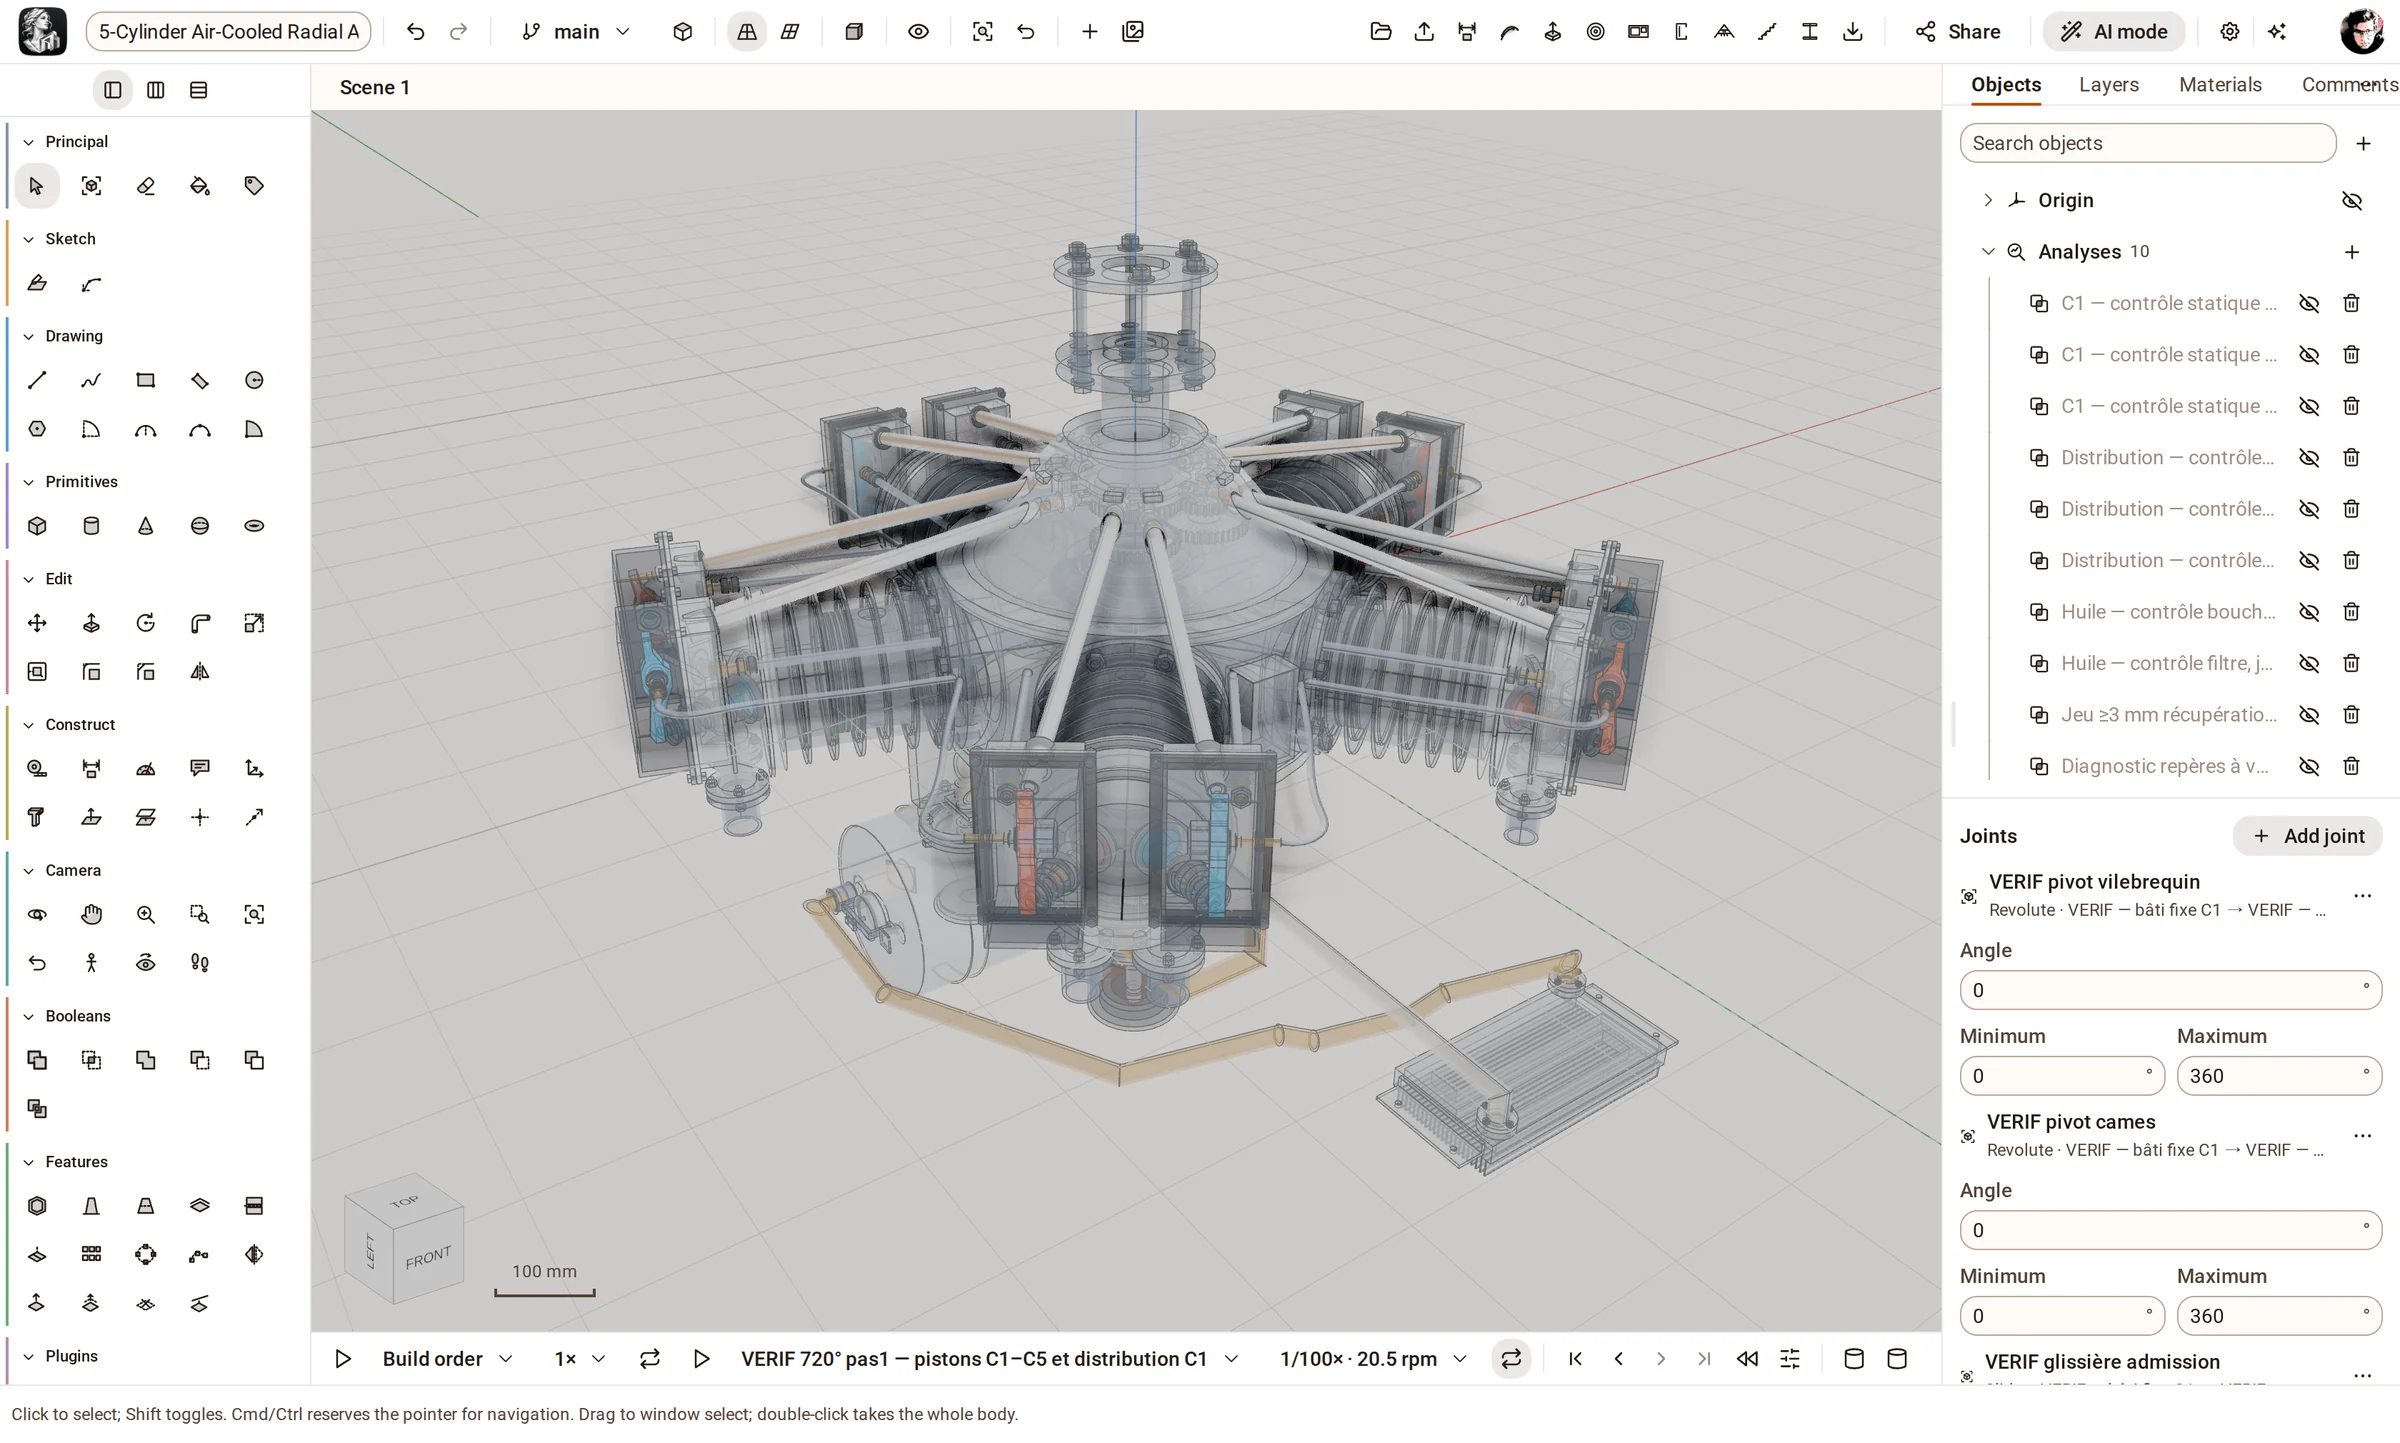Click the Union boolean tool icon

37,1060
